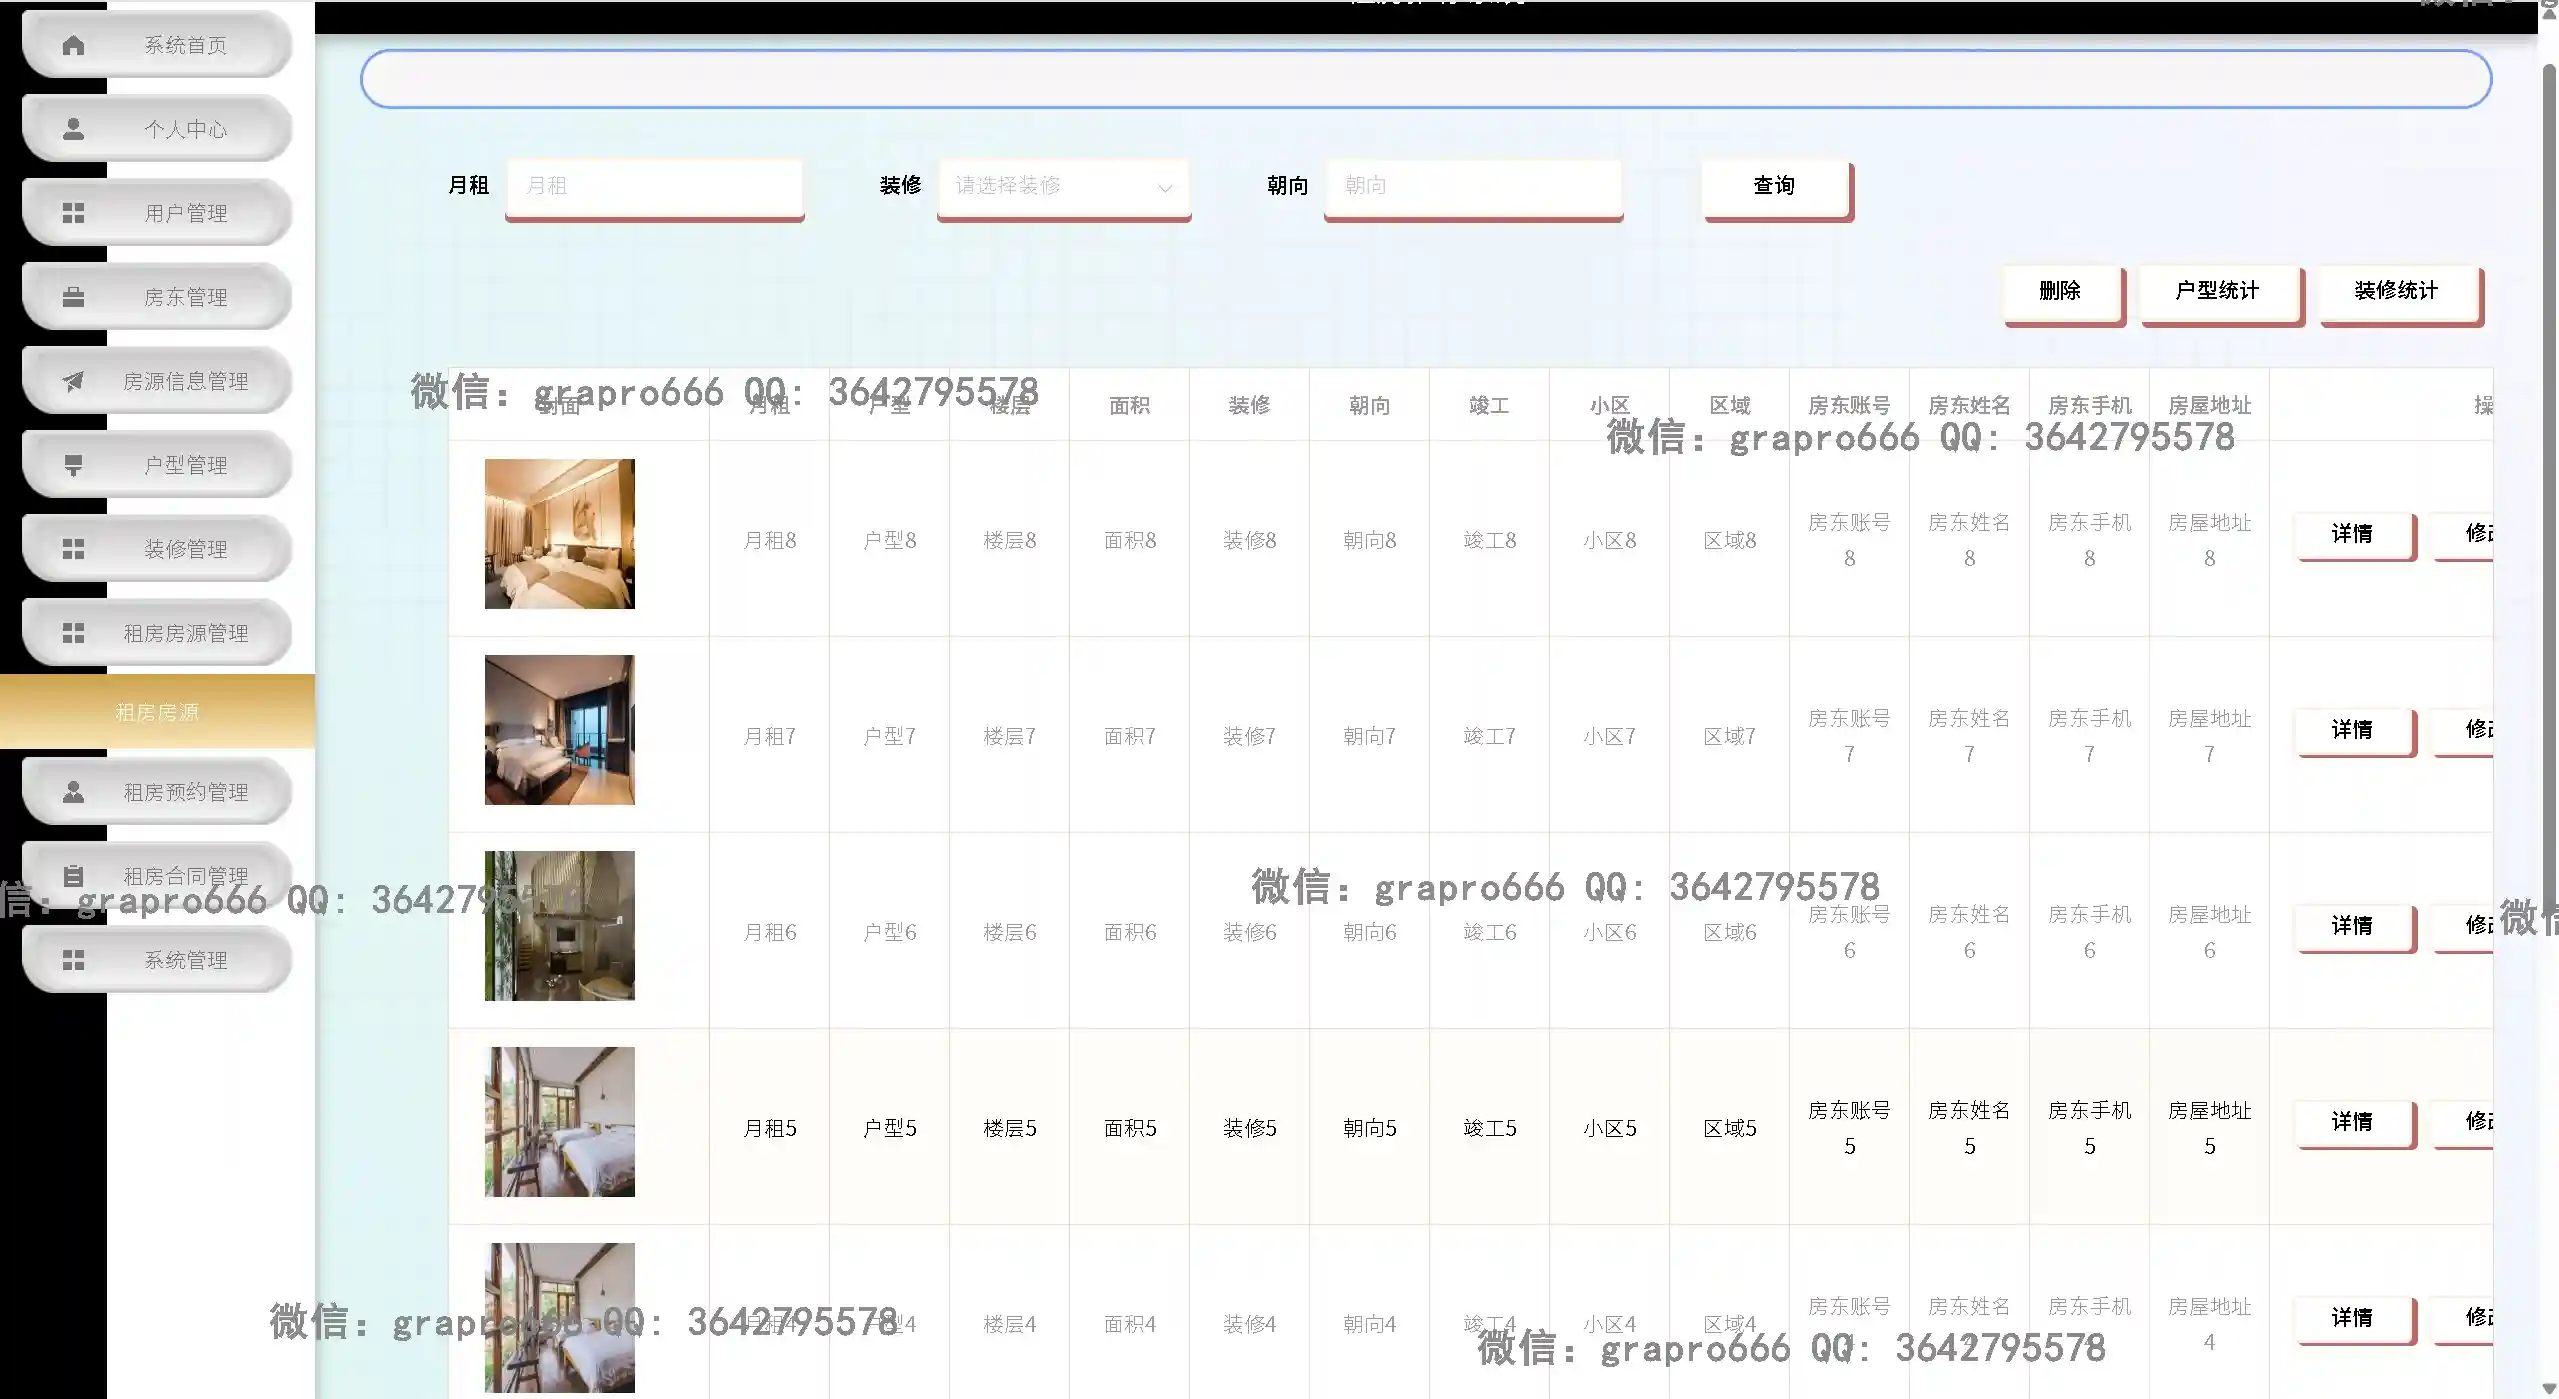The image size is (2559, 1399).
Task: Select the grid icon next to 用户管理
Action: (x=75, y=211)
